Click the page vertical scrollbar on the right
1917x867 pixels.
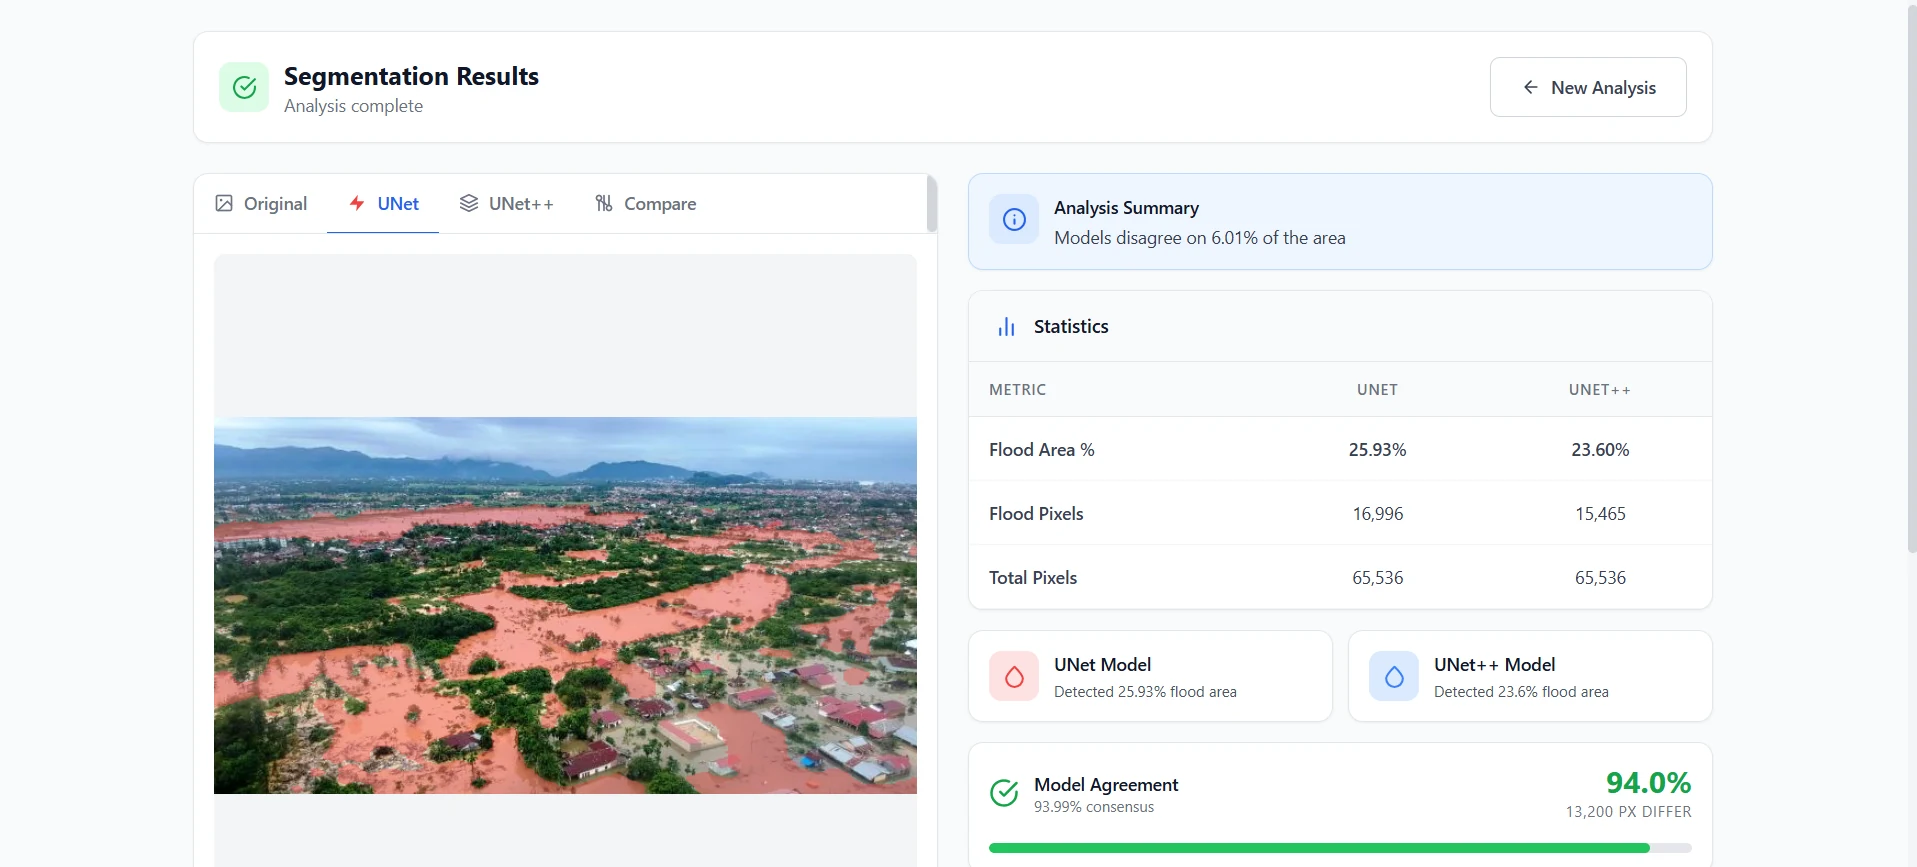pos(1911,277)
